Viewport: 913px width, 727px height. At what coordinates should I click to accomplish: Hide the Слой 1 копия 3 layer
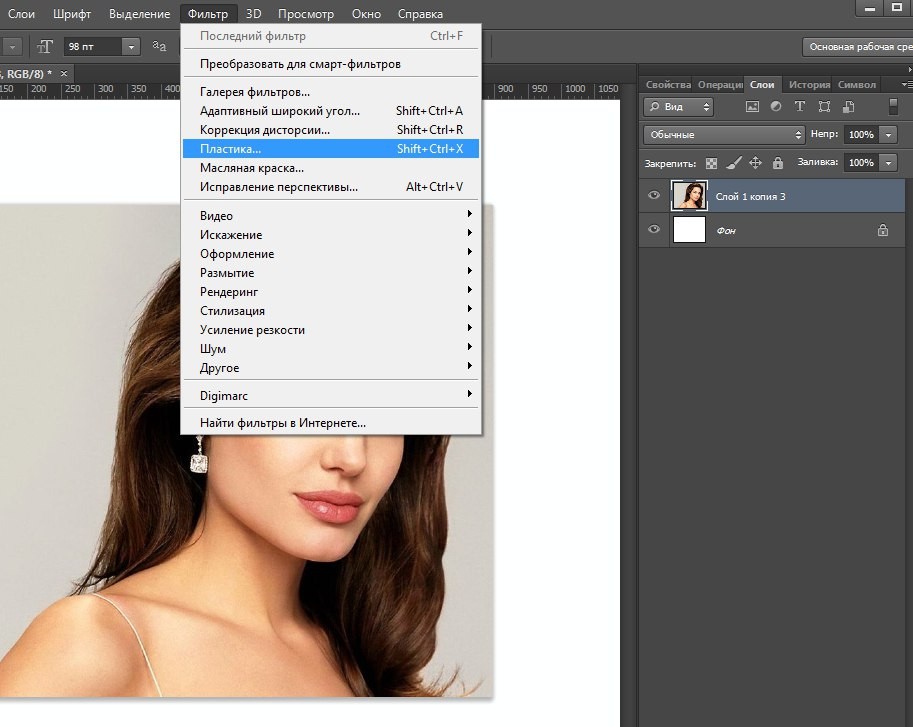point(654,195)
